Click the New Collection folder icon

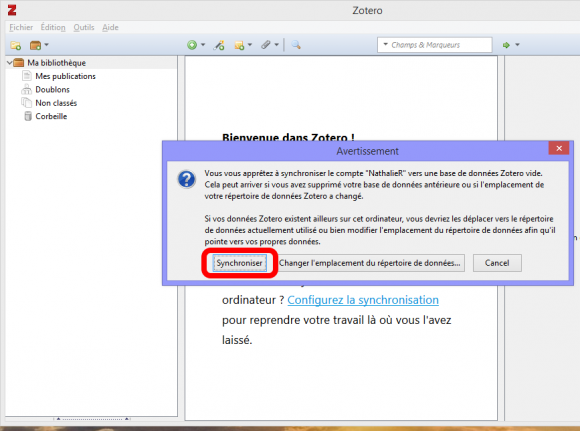click(16, 46)
